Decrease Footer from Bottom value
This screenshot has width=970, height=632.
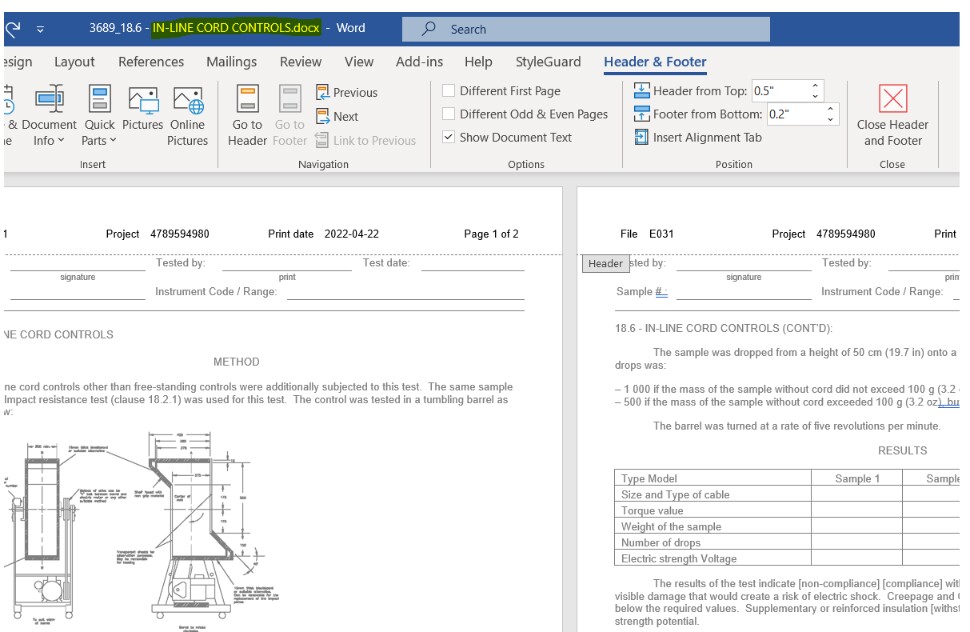coord(831,119)
